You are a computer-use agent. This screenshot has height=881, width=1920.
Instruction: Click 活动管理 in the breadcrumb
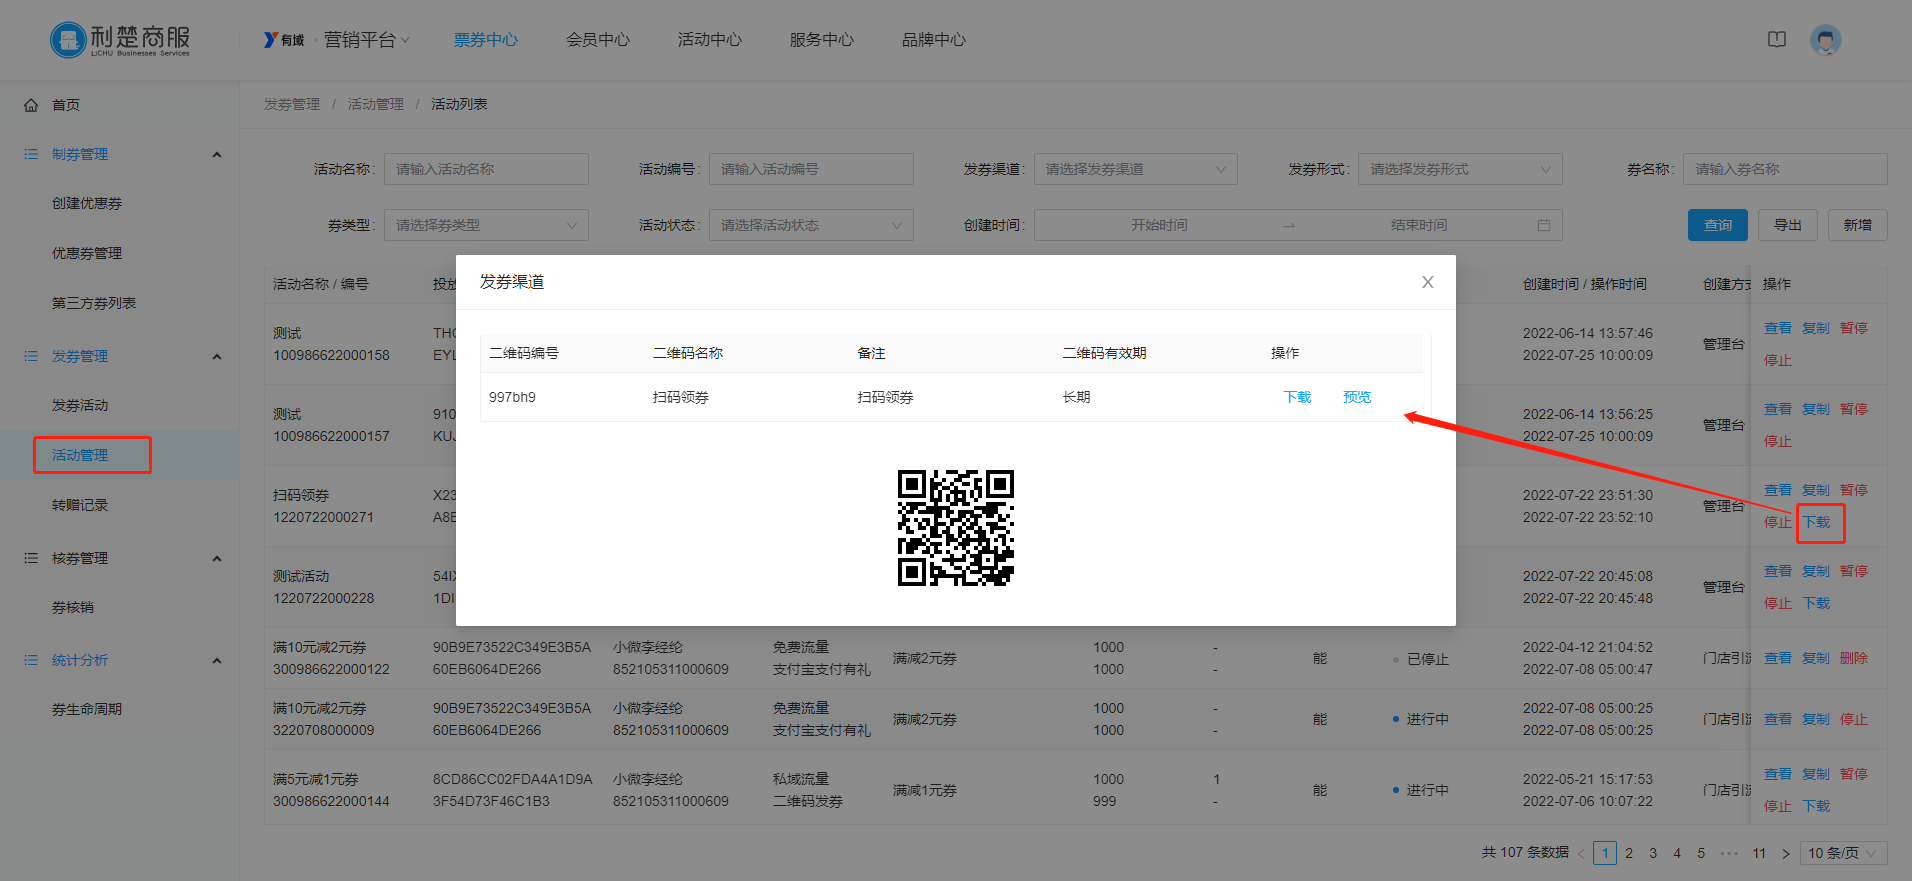click(x=376, y=104)
